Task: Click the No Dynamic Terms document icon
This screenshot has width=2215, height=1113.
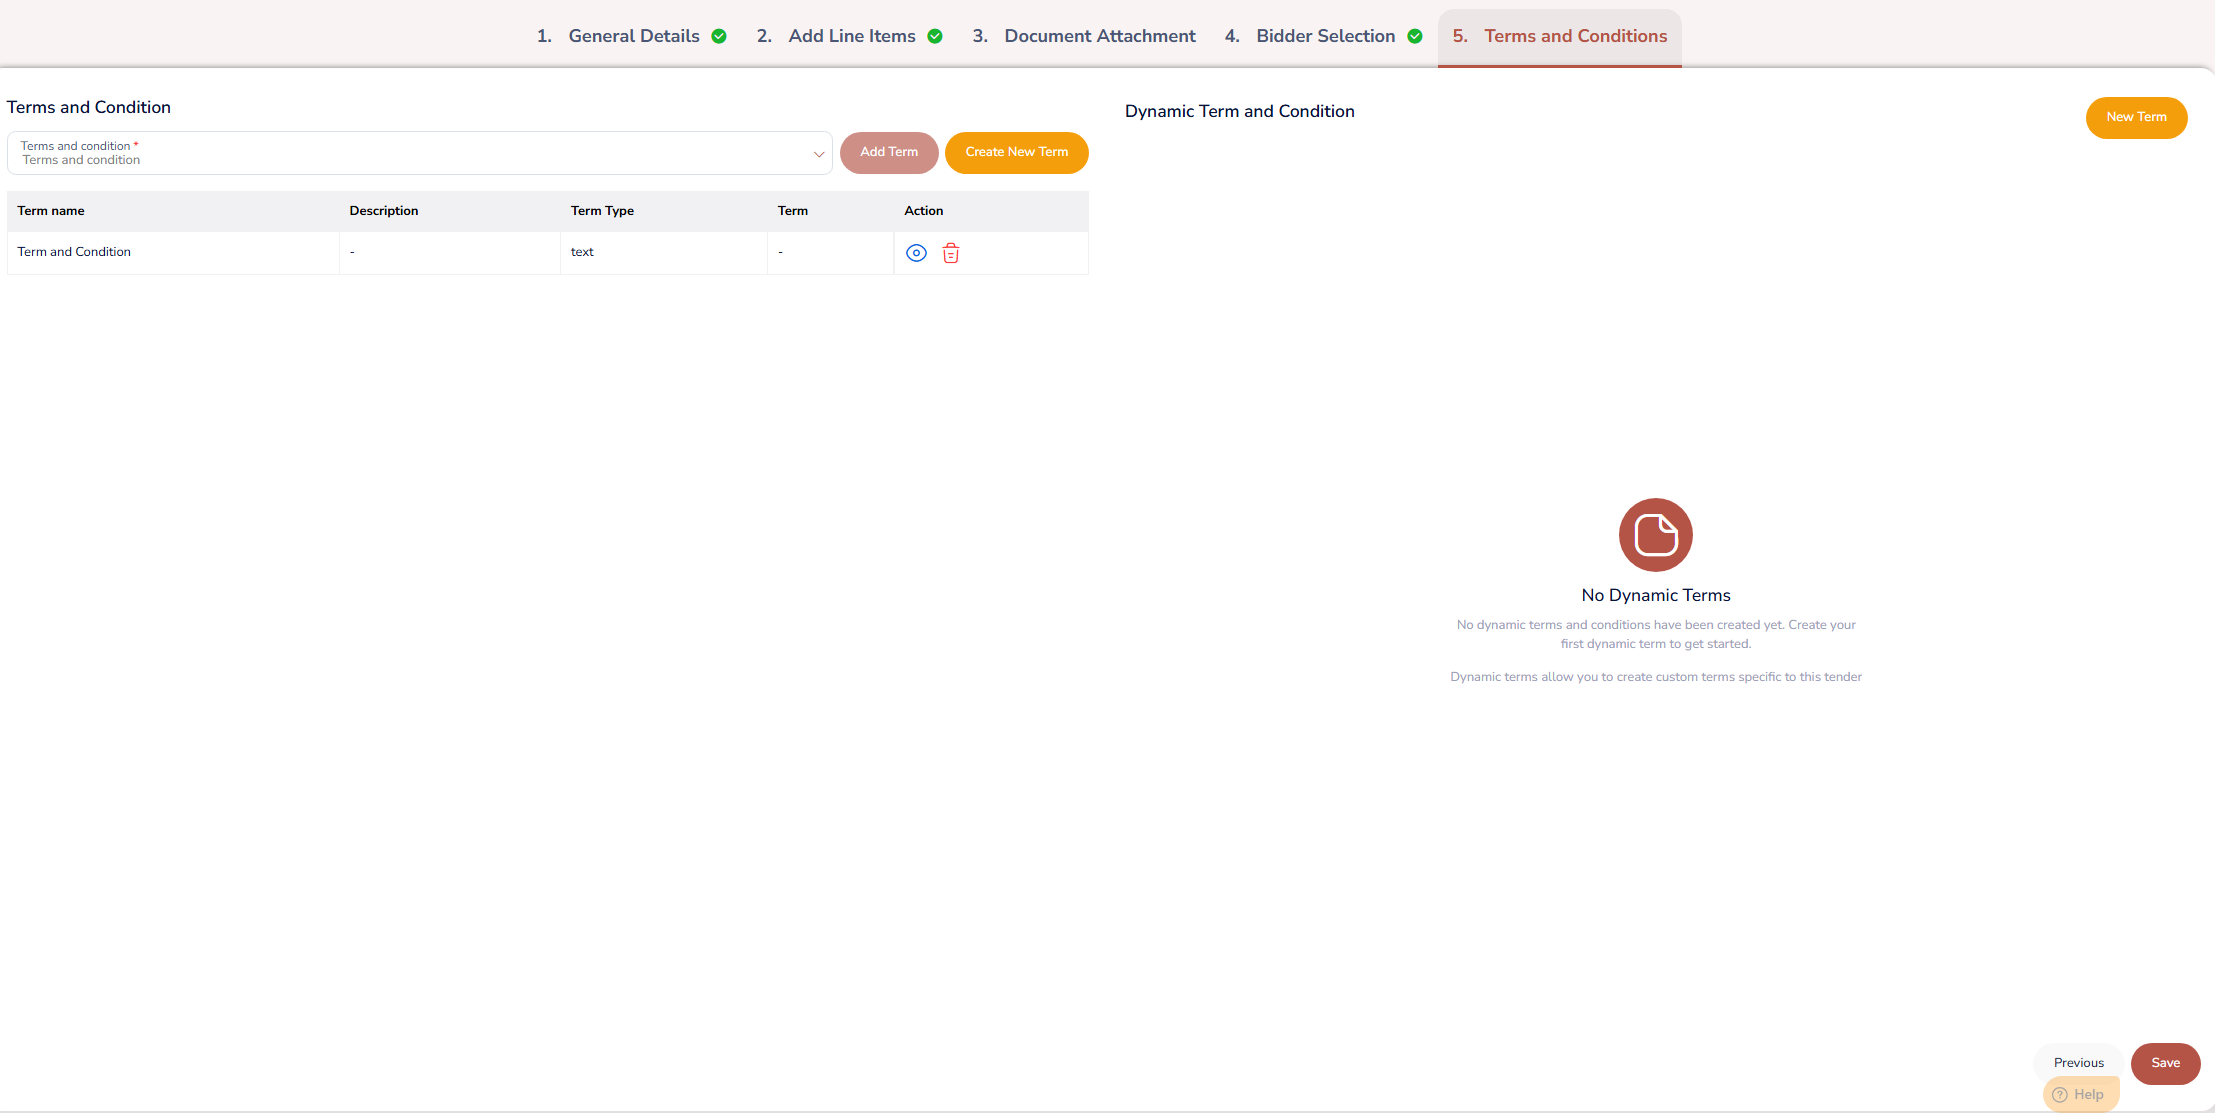Action: [x=1655, y=535]
